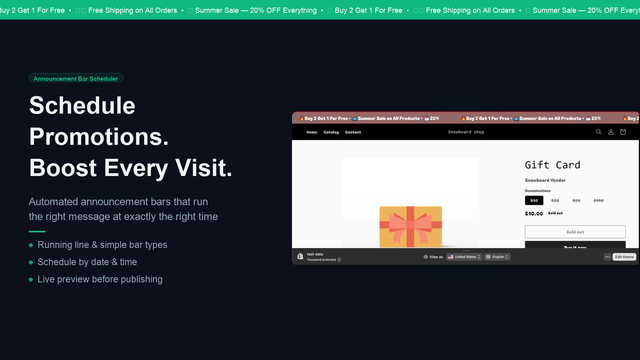Image resolution: width=640 pixels, height=360 pixels.
Task: Click the Snowboard shop store title
Action: click(x=466, y=132)
